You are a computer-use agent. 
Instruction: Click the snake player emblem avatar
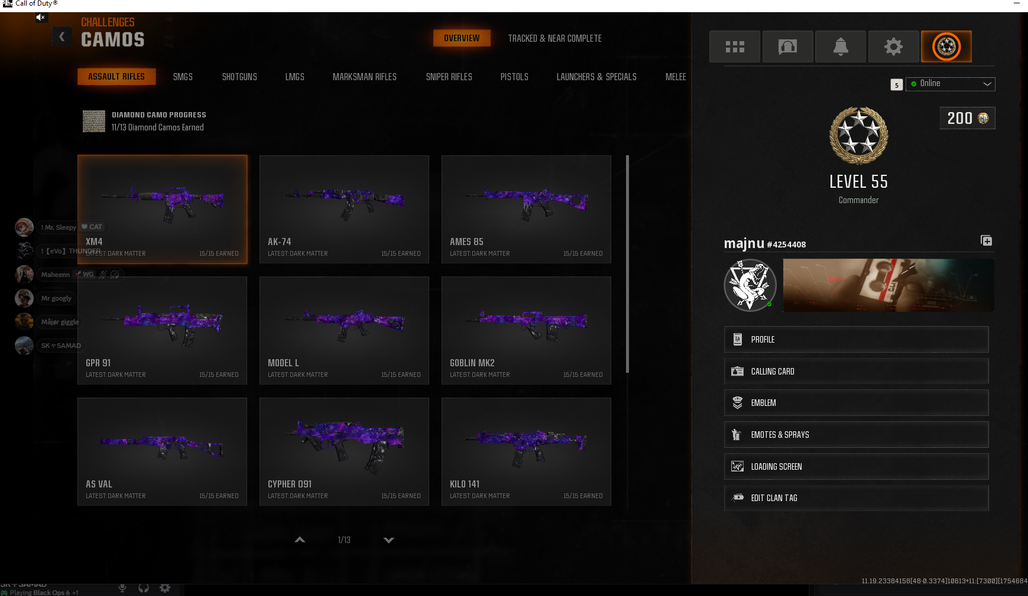pyautogui.click(x=750, y=285)
